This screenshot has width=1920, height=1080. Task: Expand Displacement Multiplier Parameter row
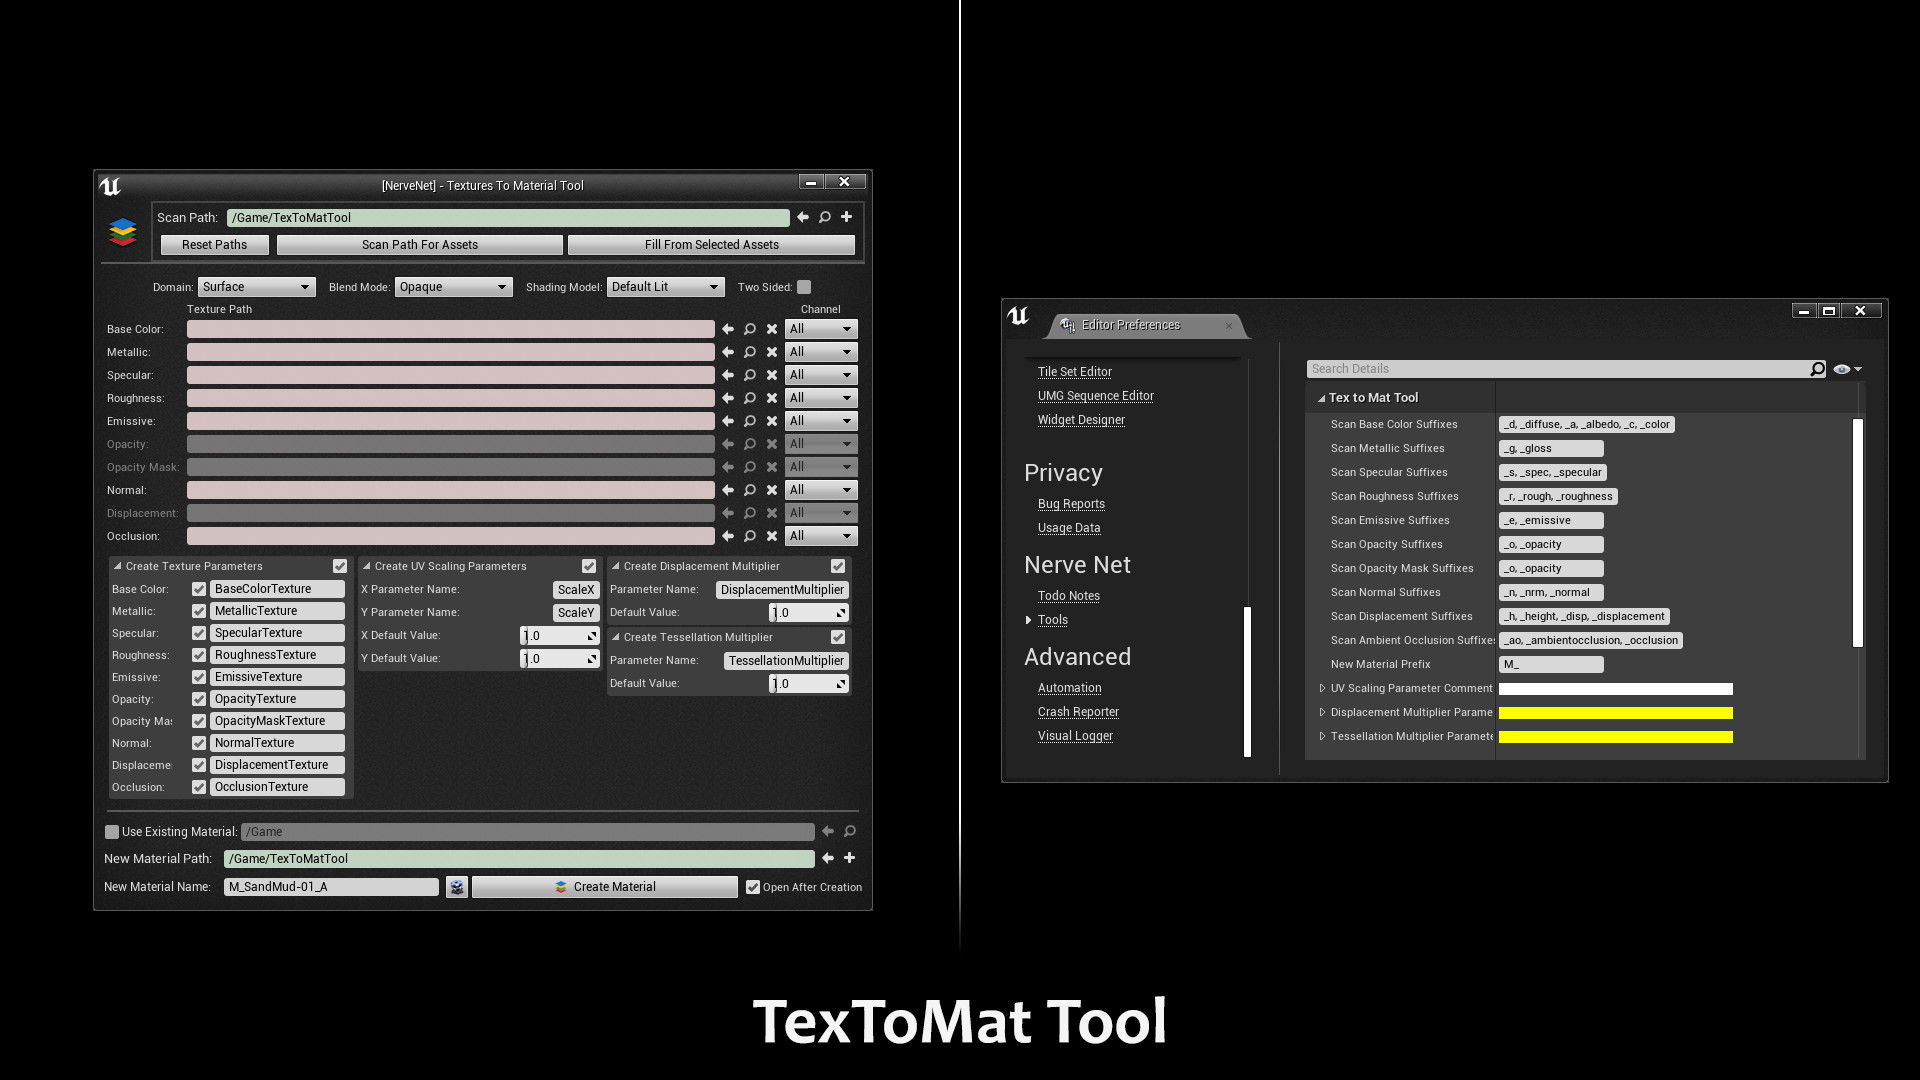[1322, 712]
